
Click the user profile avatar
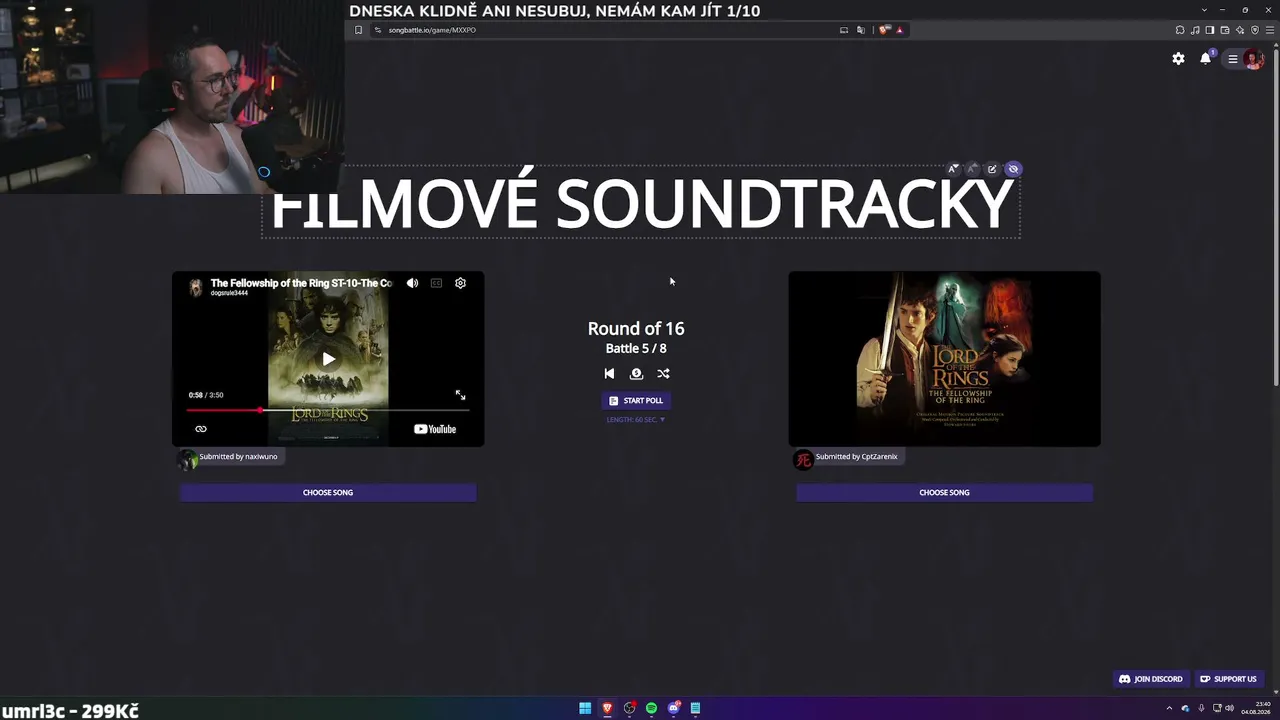[x=1254, y=59]
